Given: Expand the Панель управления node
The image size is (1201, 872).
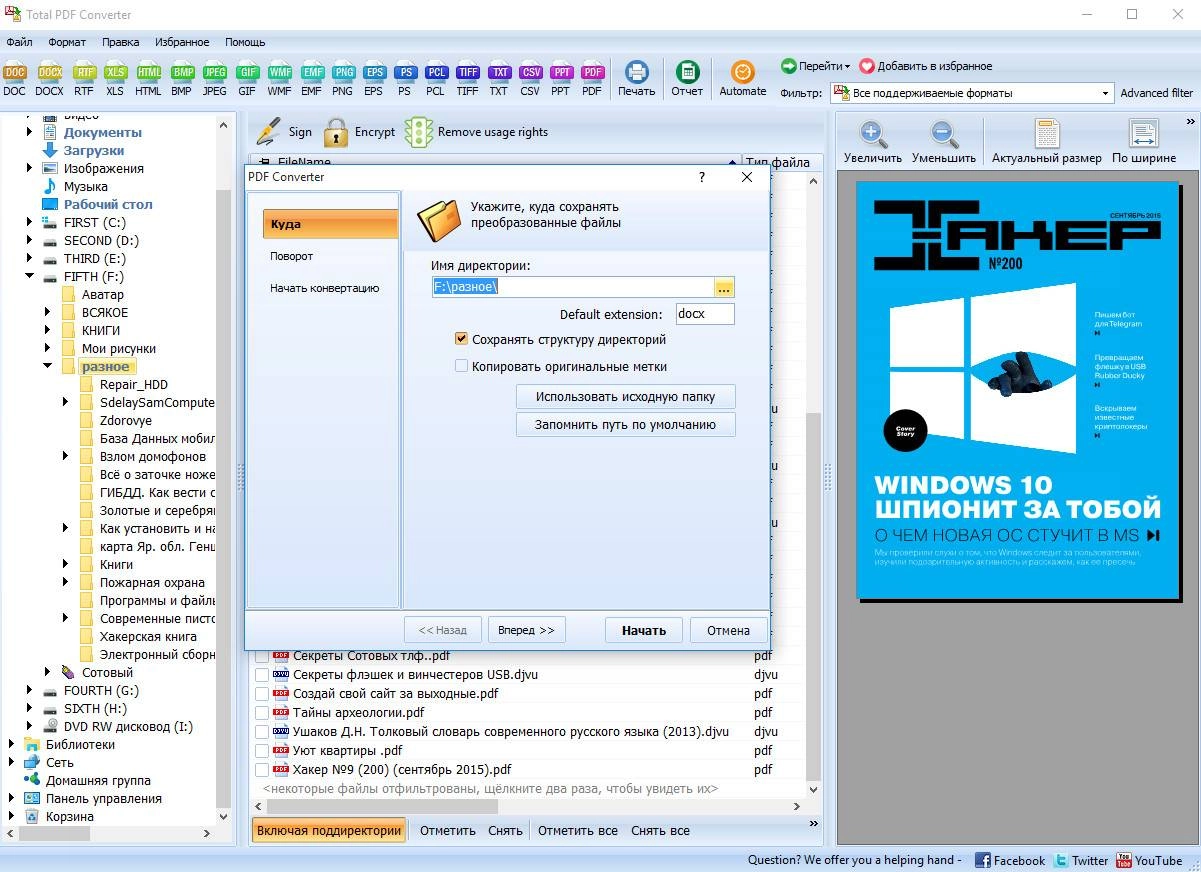Looking at the screenshot, I should (x=12, y=798).
